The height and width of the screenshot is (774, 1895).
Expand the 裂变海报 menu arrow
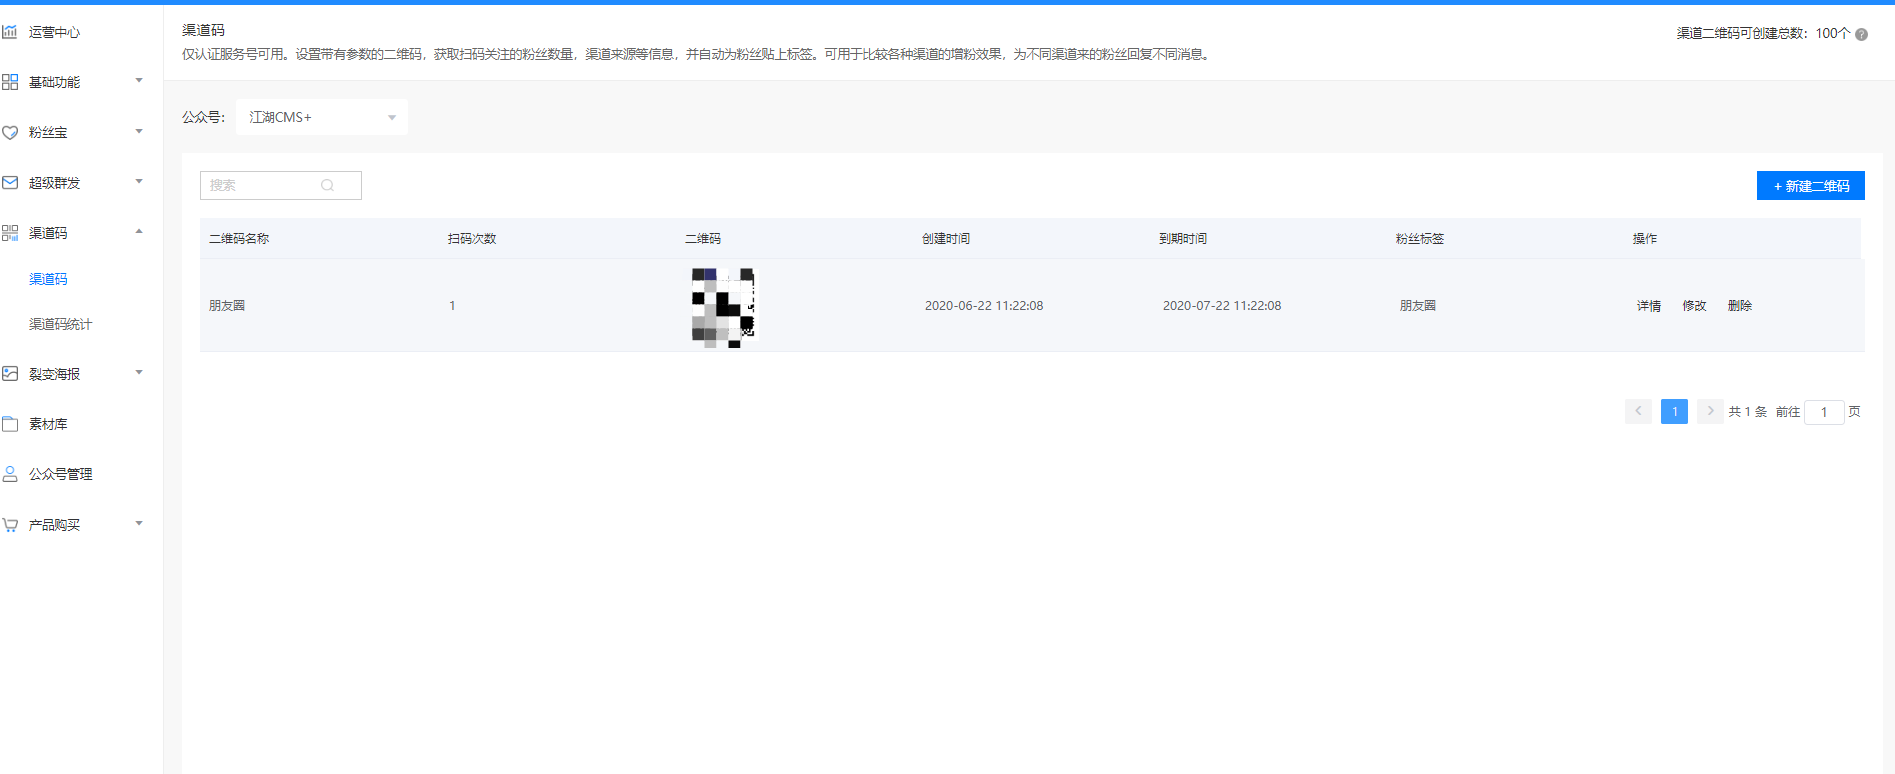[x=139, y=373]
